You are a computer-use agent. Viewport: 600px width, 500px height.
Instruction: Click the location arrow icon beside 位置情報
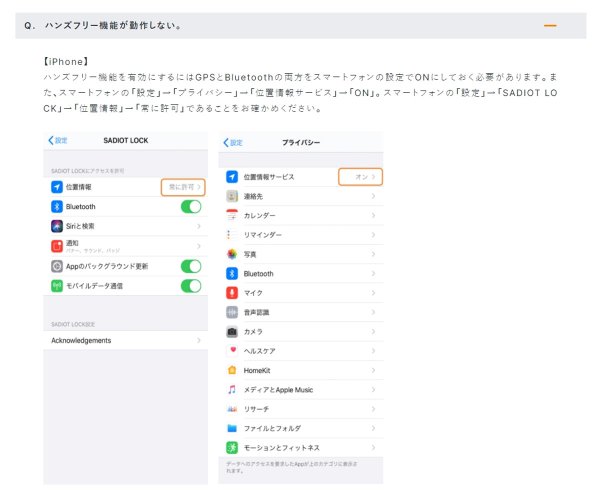click(57, 187)
